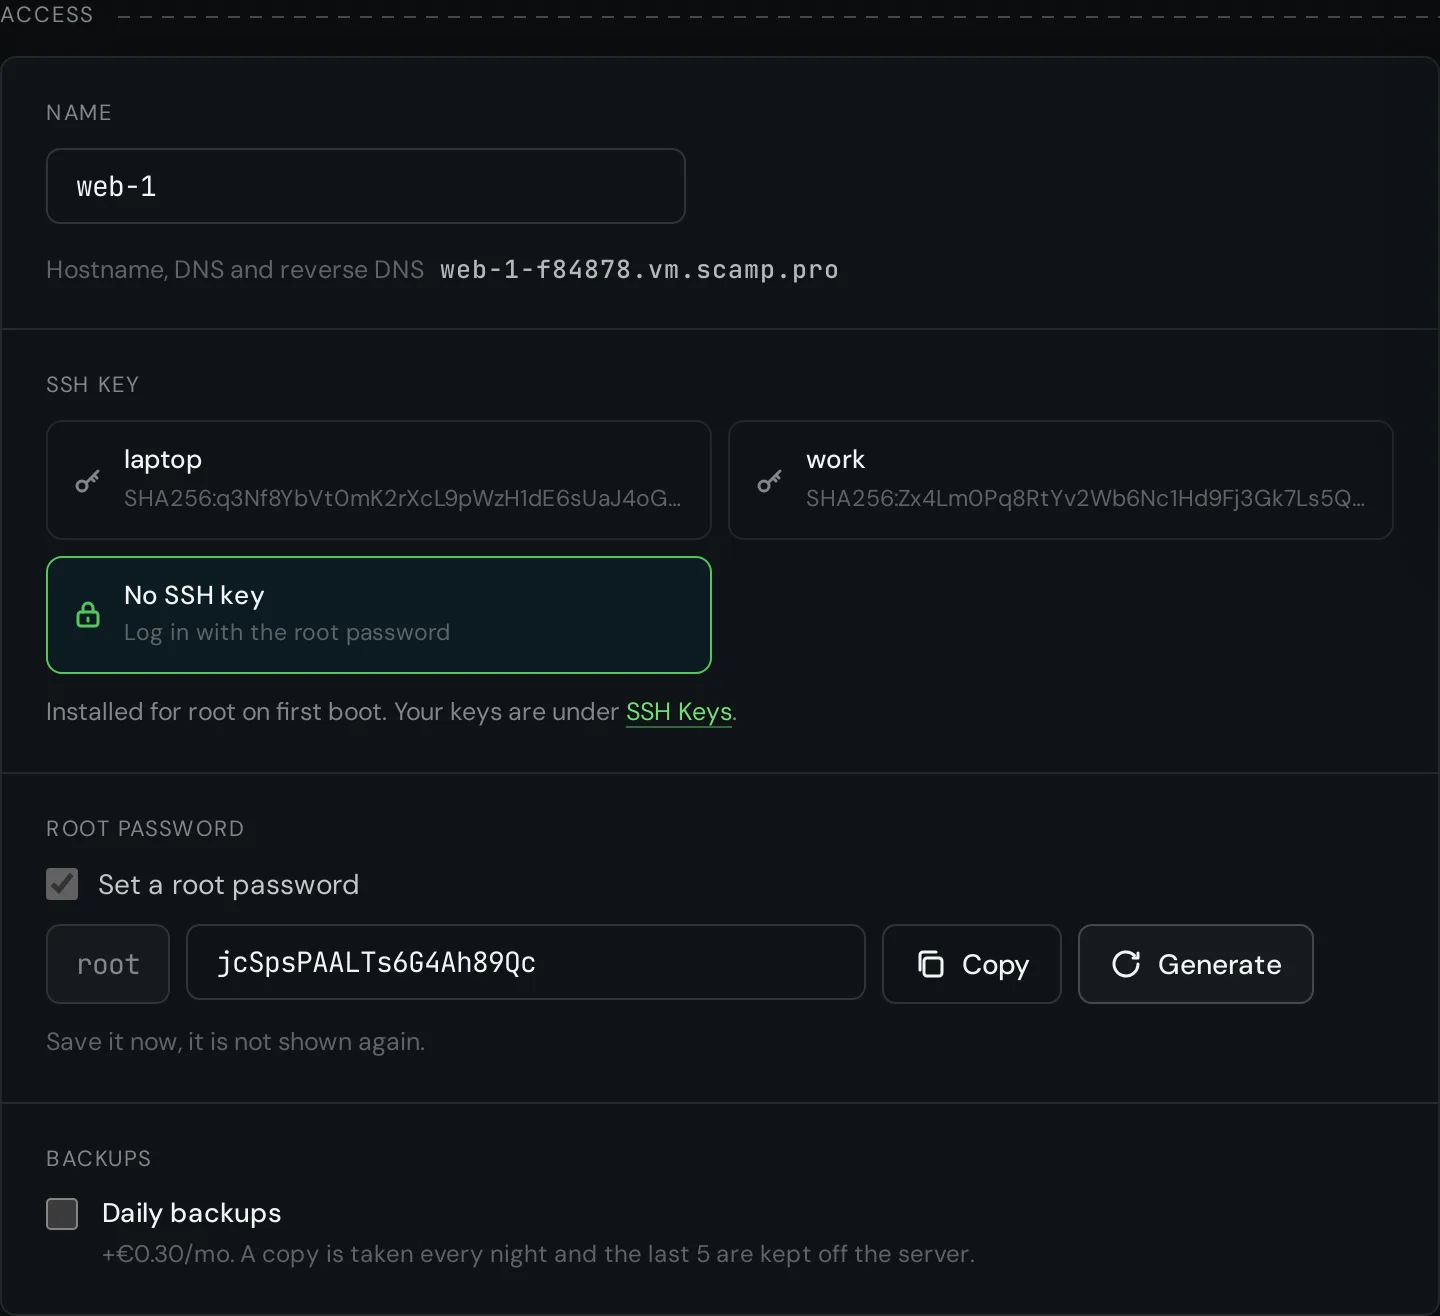Generate a new root password
The height and width of the screenshot is (1316, 1440).
point(1196,964)
